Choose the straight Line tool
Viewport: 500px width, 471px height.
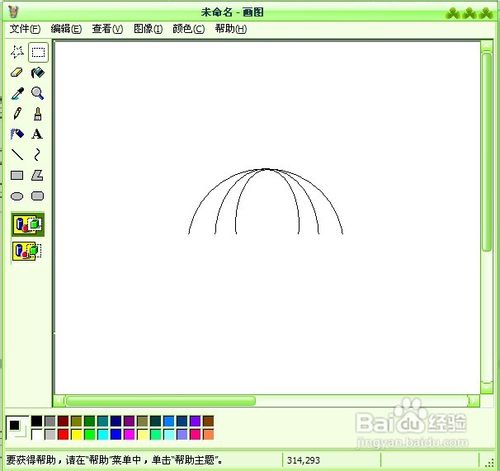[x=17, y=155]
